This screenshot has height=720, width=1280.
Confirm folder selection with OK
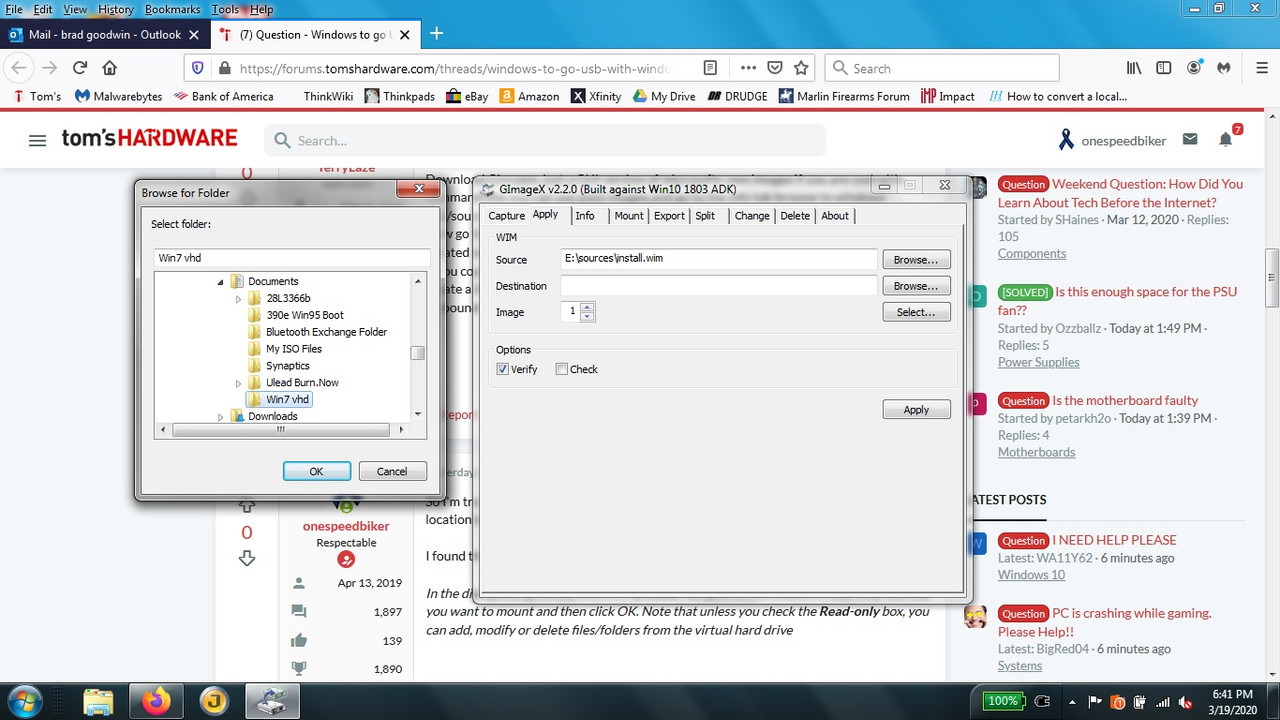click(316, 472)
